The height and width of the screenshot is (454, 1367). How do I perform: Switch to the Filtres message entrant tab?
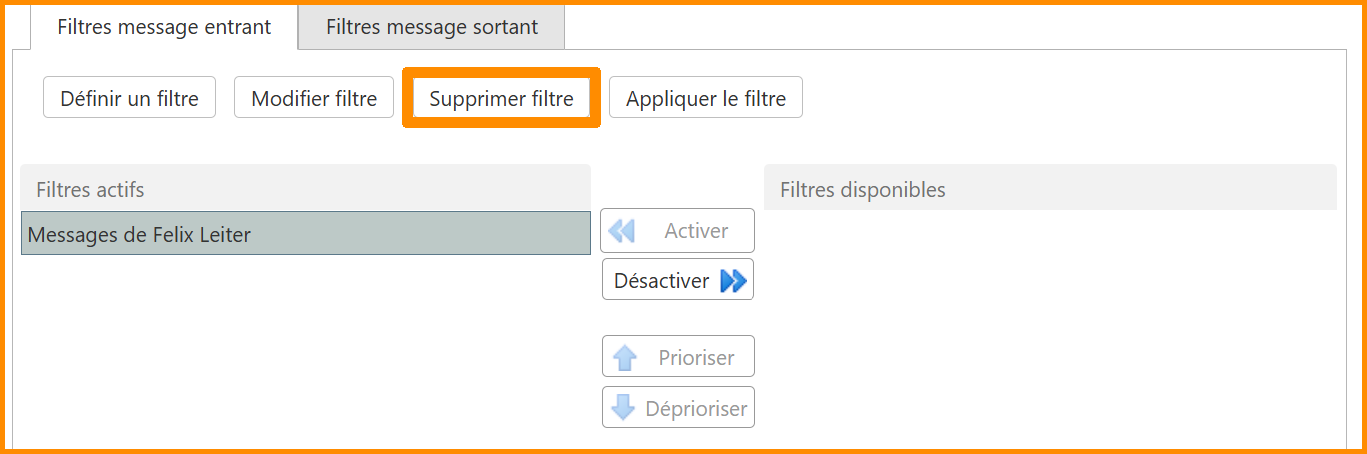[164, 27]
